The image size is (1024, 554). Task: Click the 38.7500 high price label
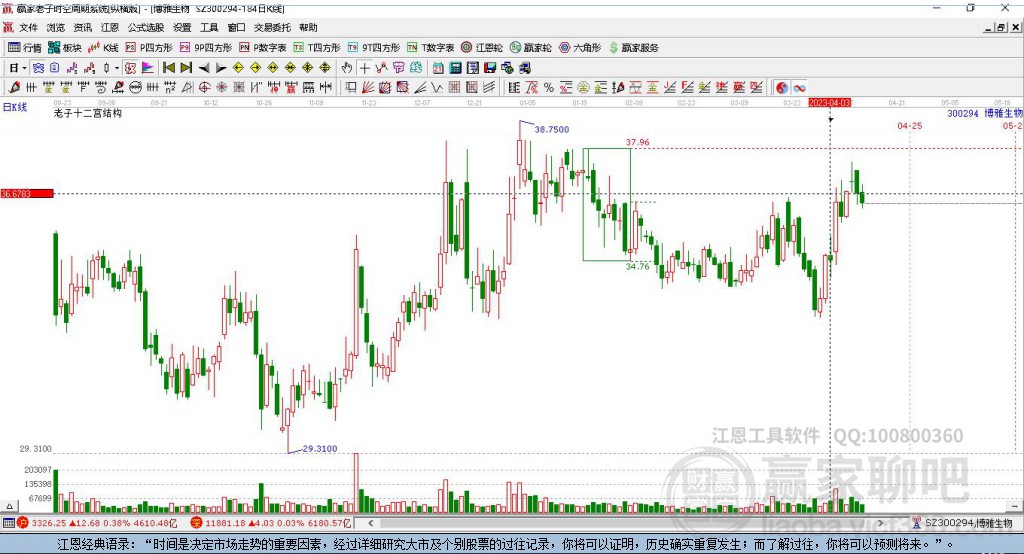[552, 129]
